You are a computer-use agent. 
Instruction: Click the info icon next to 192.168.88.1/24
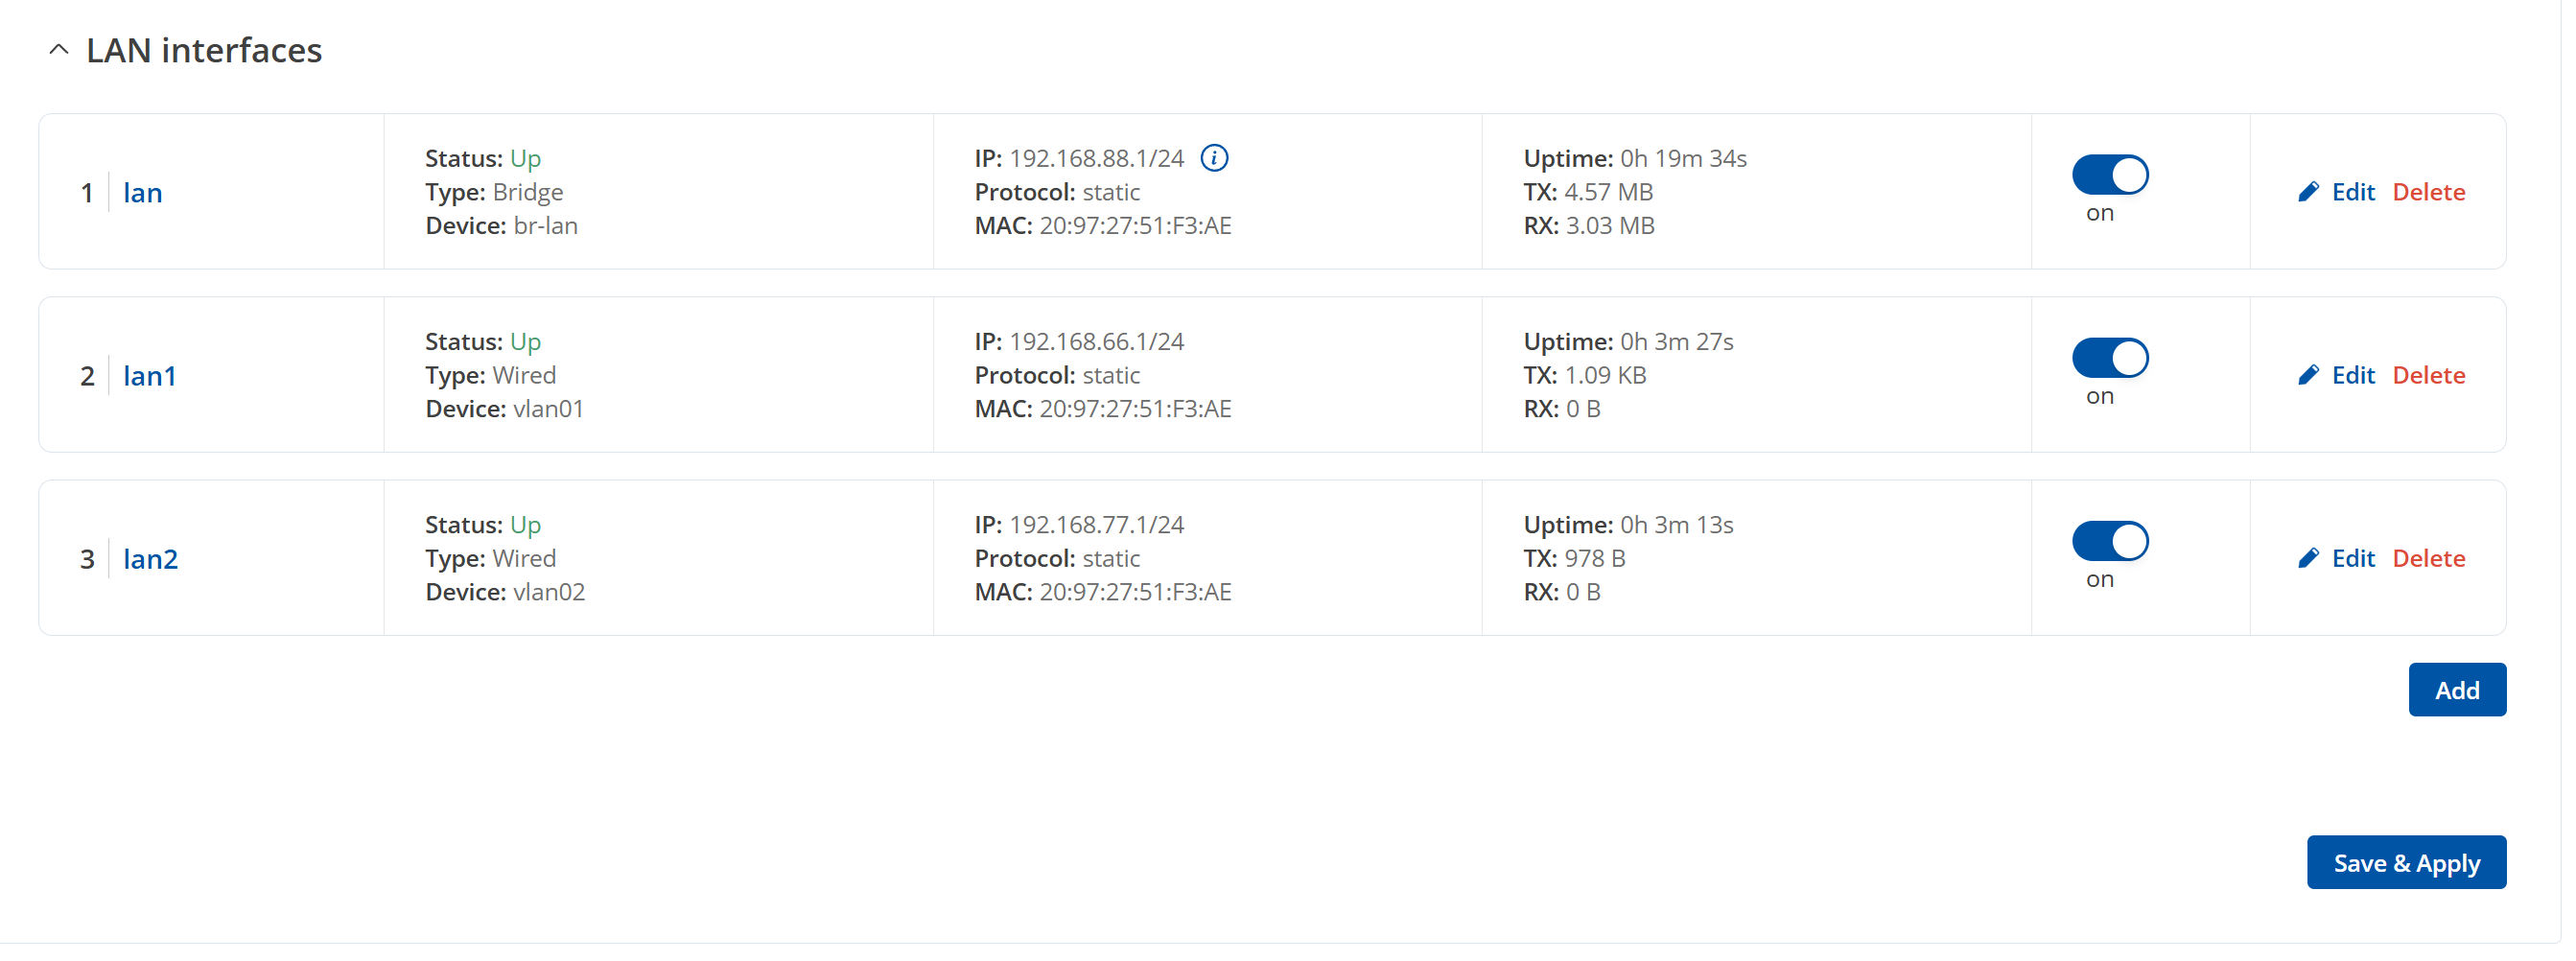(x=1214, y=158)
